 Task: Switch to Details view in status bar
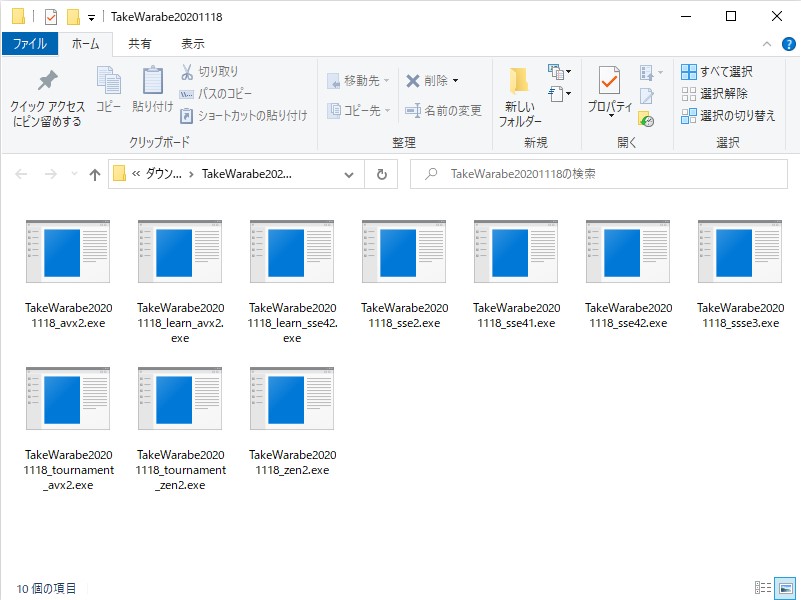(x=763, y=588)
